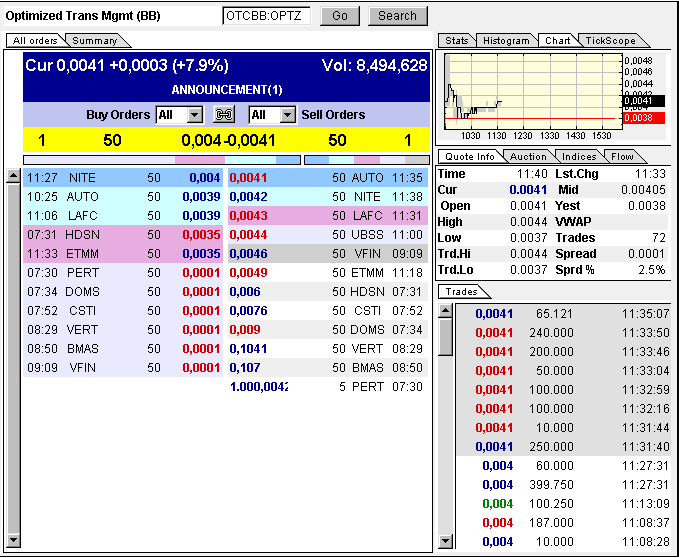Select the TickScope tab
679x558 pixels.
coord(610,41)
